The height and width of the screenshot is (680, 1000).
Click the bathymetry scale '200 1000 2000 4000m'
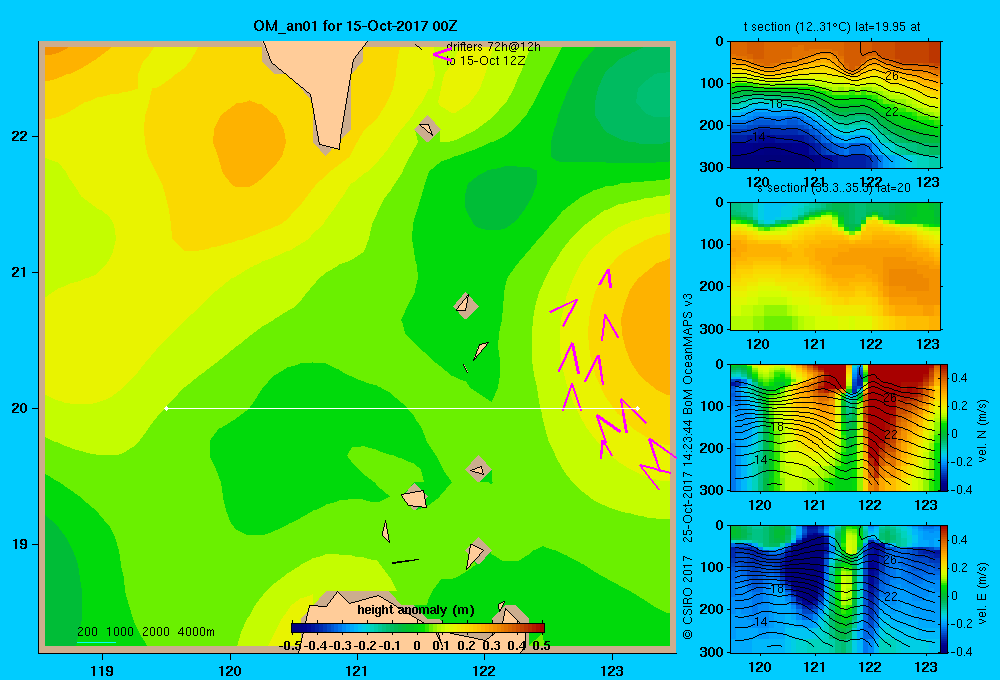pos(145,632)
